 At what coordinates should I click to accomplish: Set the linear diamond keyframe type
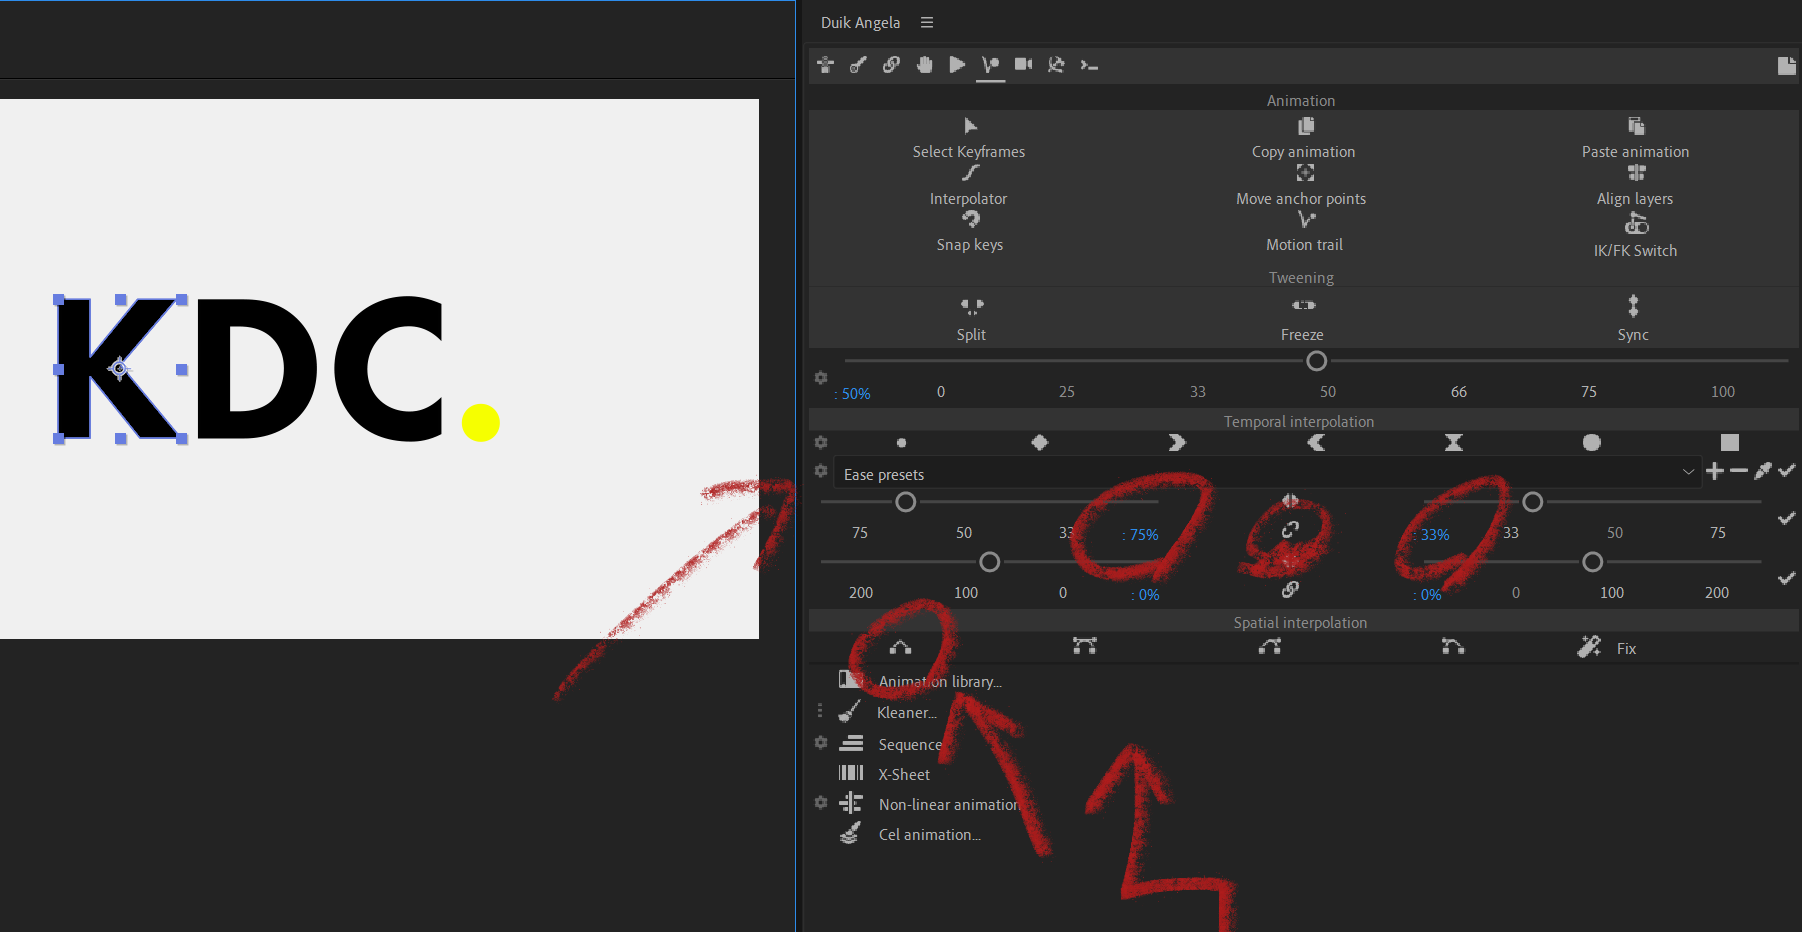point(1040,443)
